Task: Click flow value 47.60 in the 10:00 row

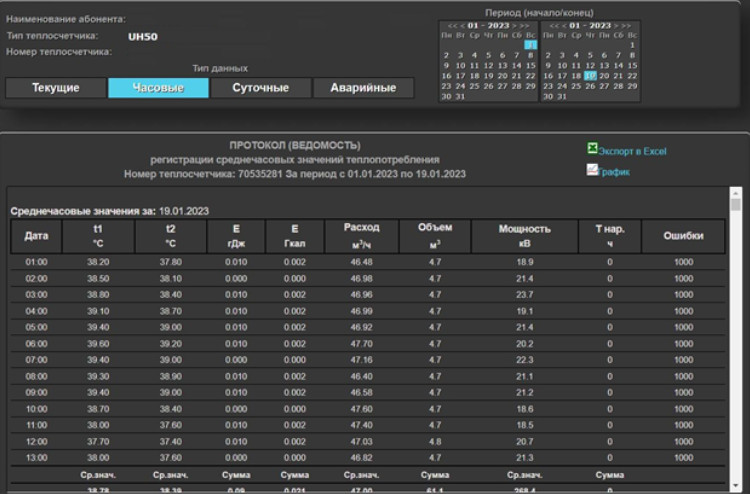Action: click(x=362, y=409)
